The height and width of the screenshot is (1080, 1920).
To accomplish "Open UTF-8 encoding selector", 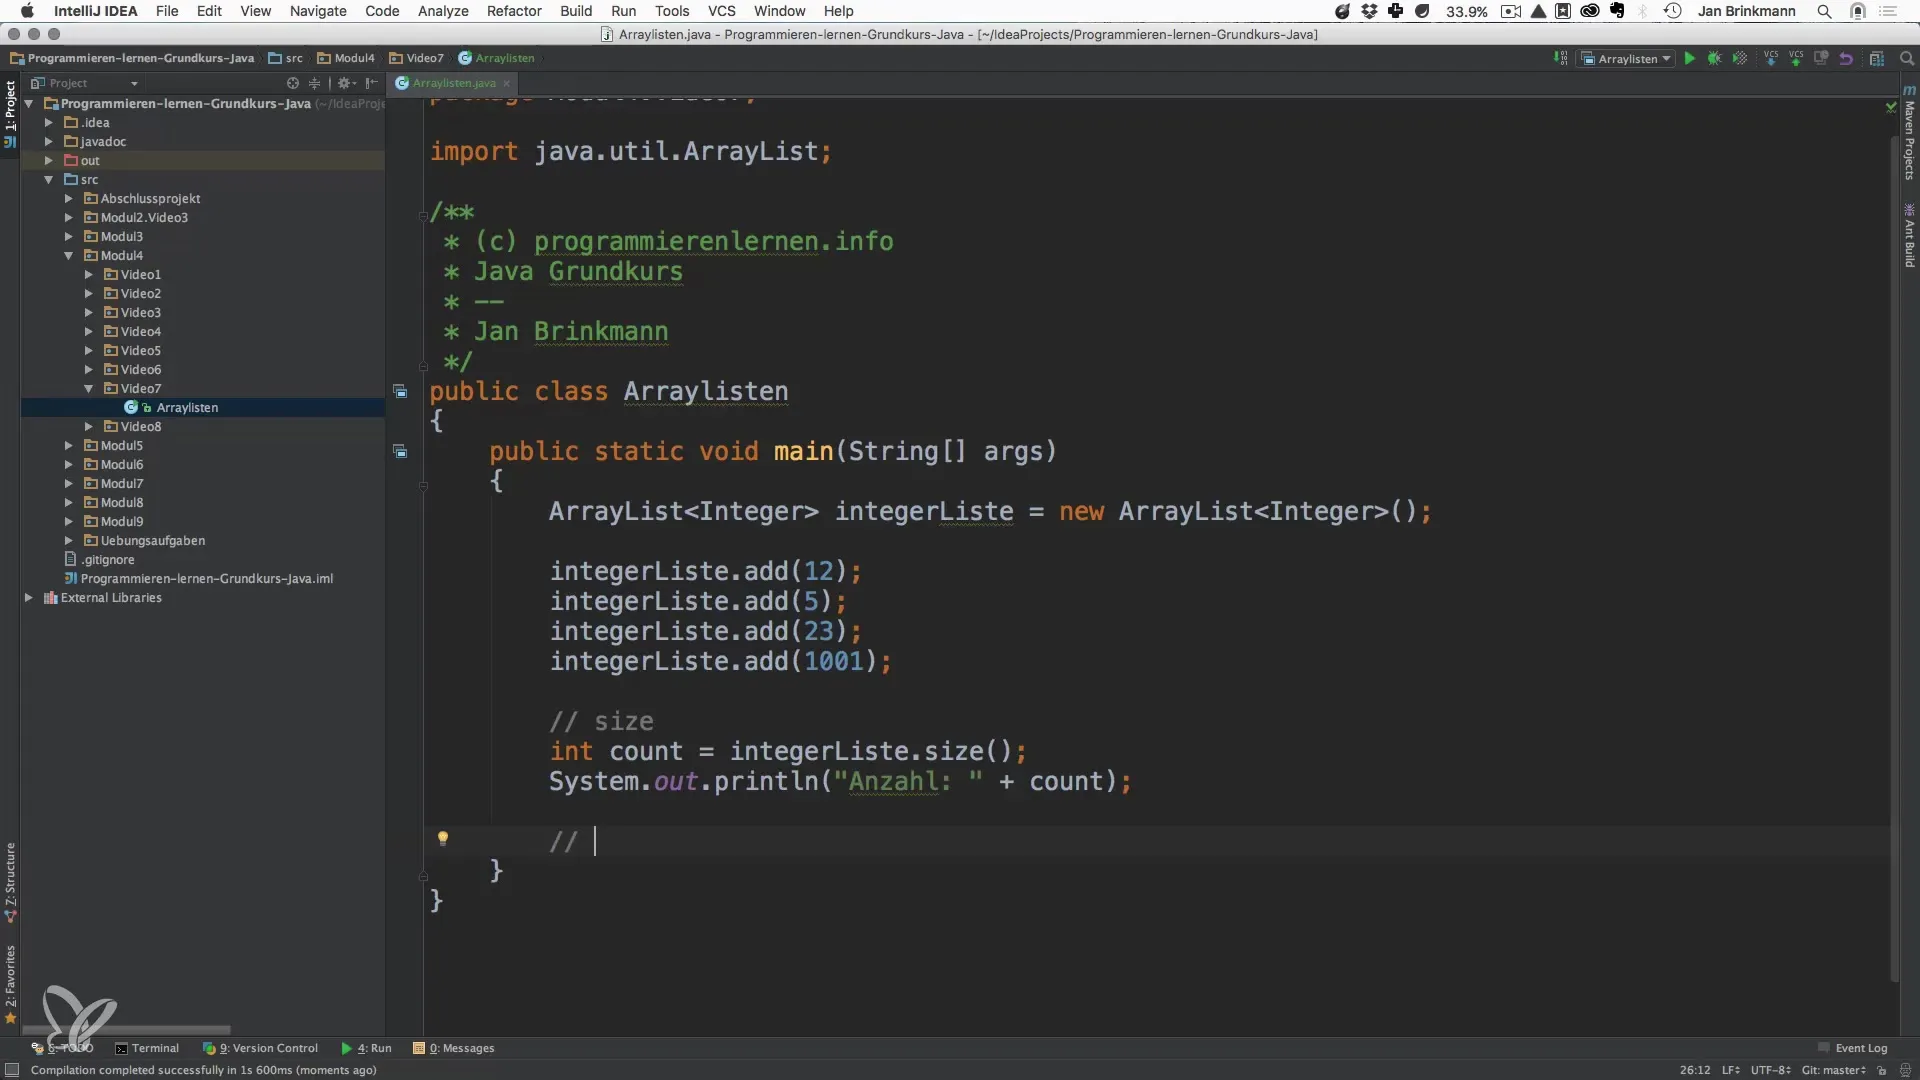I will click(1770, 1070).
